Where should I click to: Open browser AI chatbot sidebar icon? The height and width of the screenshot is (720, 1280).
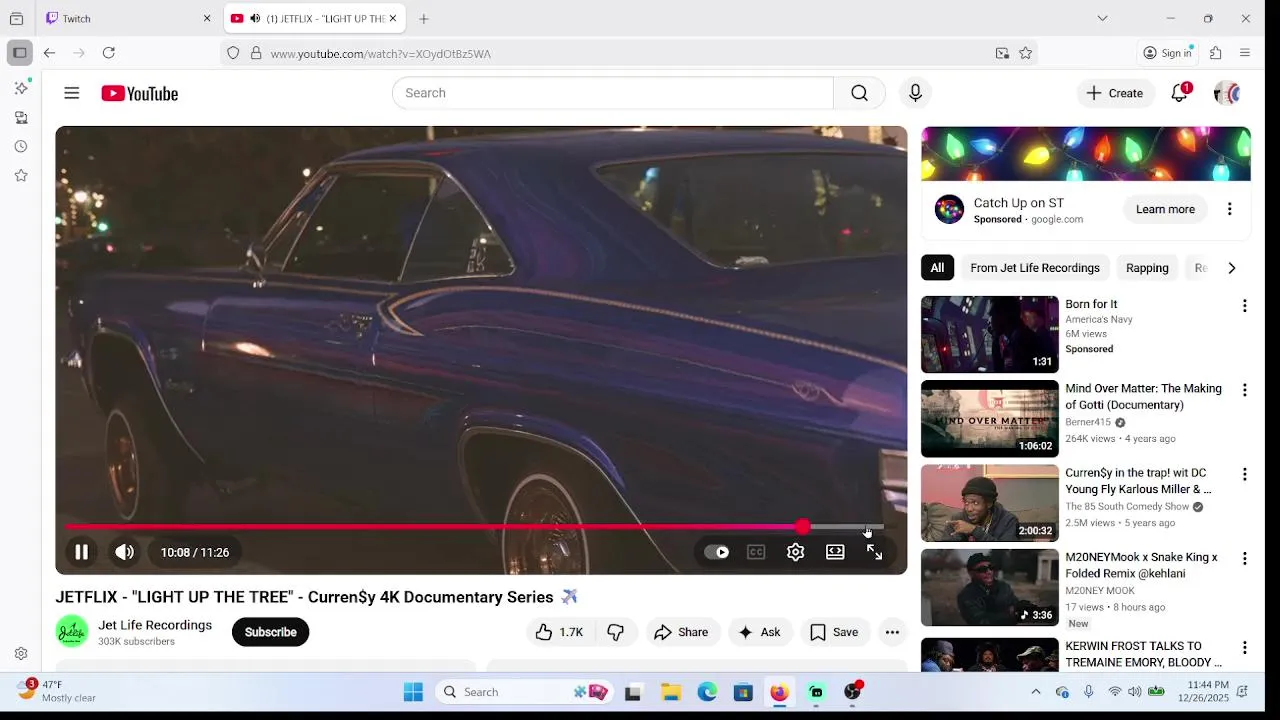click(x=21, y=88)
